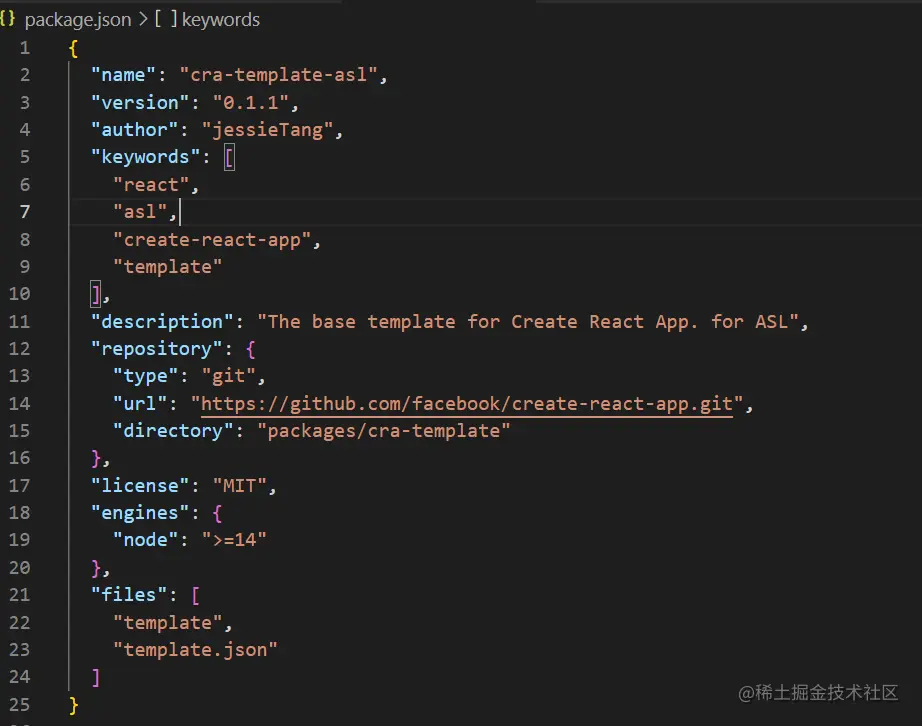Click the "license" key
The image size is (922, 726).
[140, 486]
